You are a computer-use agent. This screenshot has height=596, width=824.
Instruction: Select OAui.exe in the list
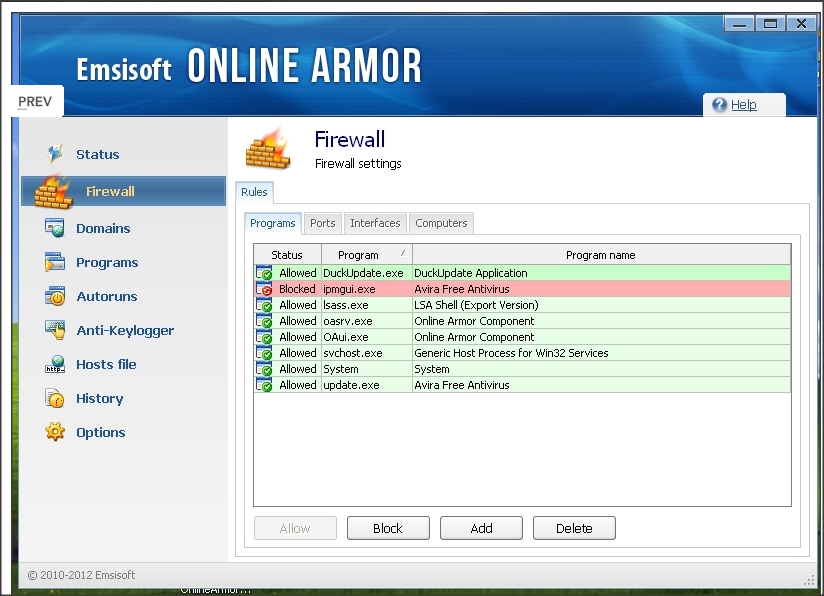[346, 337]
